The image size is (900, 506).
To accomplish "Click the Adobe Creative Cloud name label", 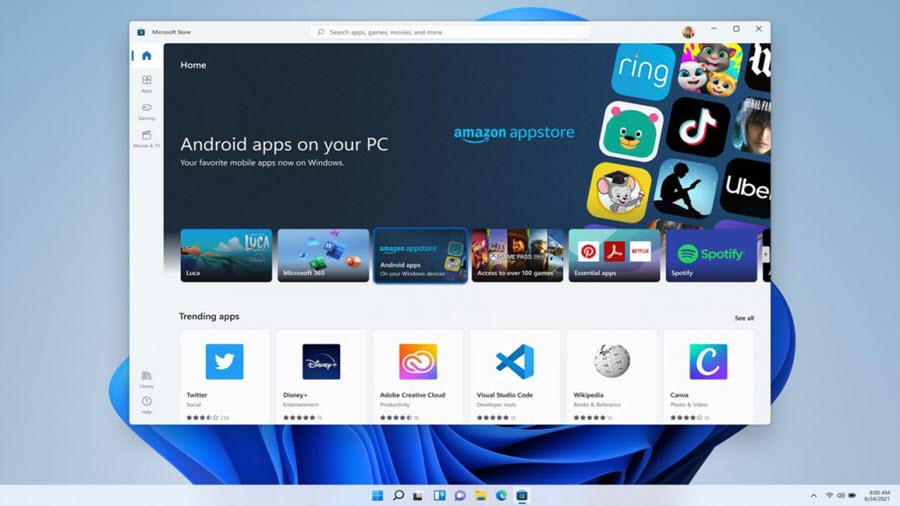I will pyautogui.click(x=412, y=395).
